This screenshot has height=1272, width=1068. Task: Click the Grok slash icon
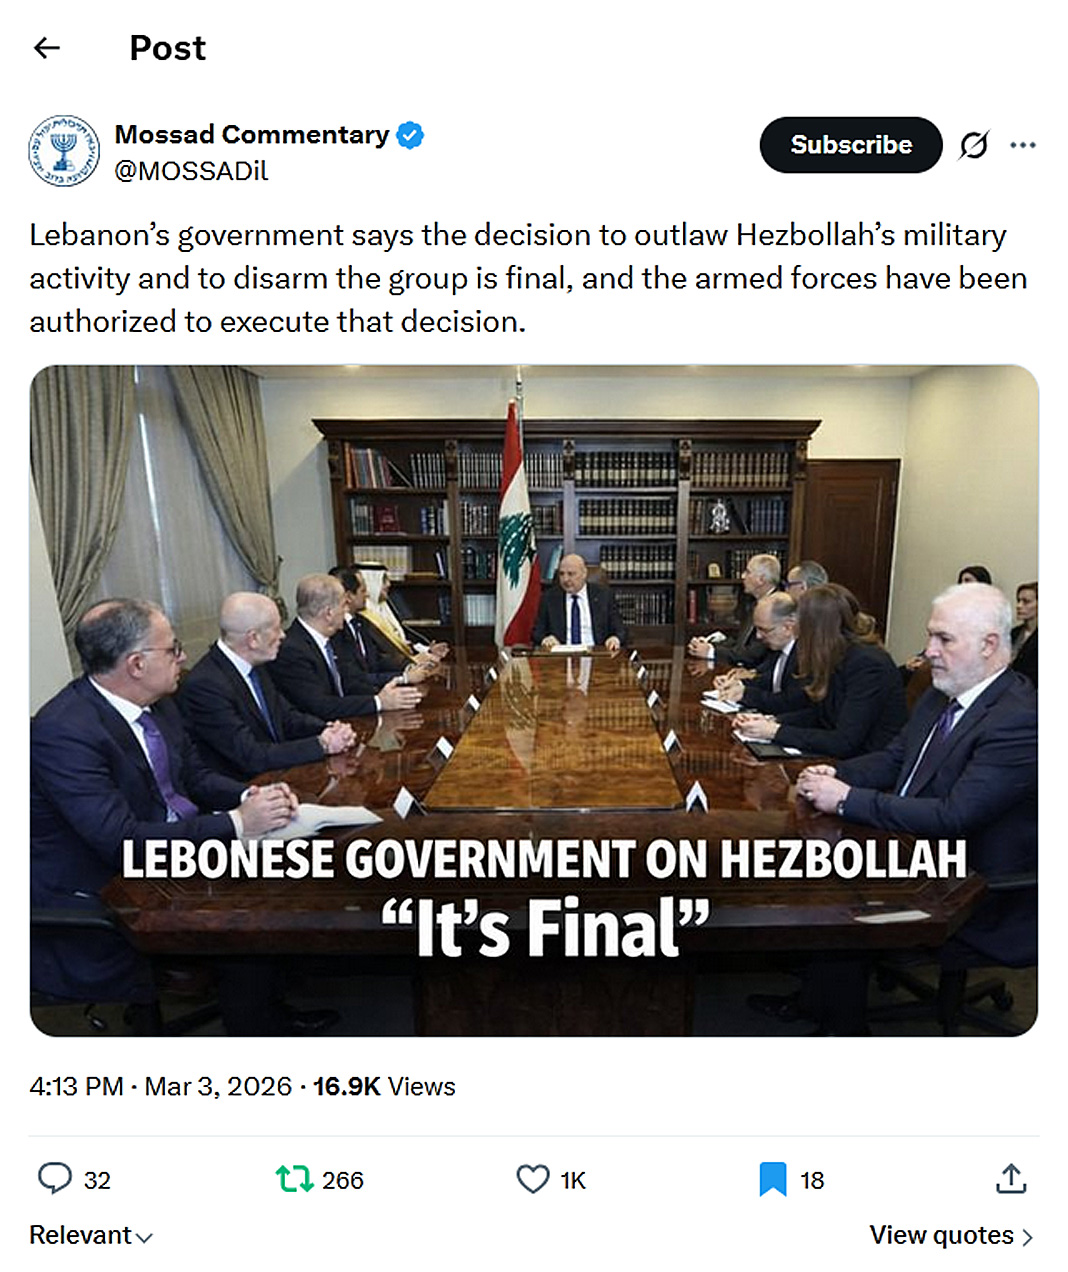pos(973,146)
